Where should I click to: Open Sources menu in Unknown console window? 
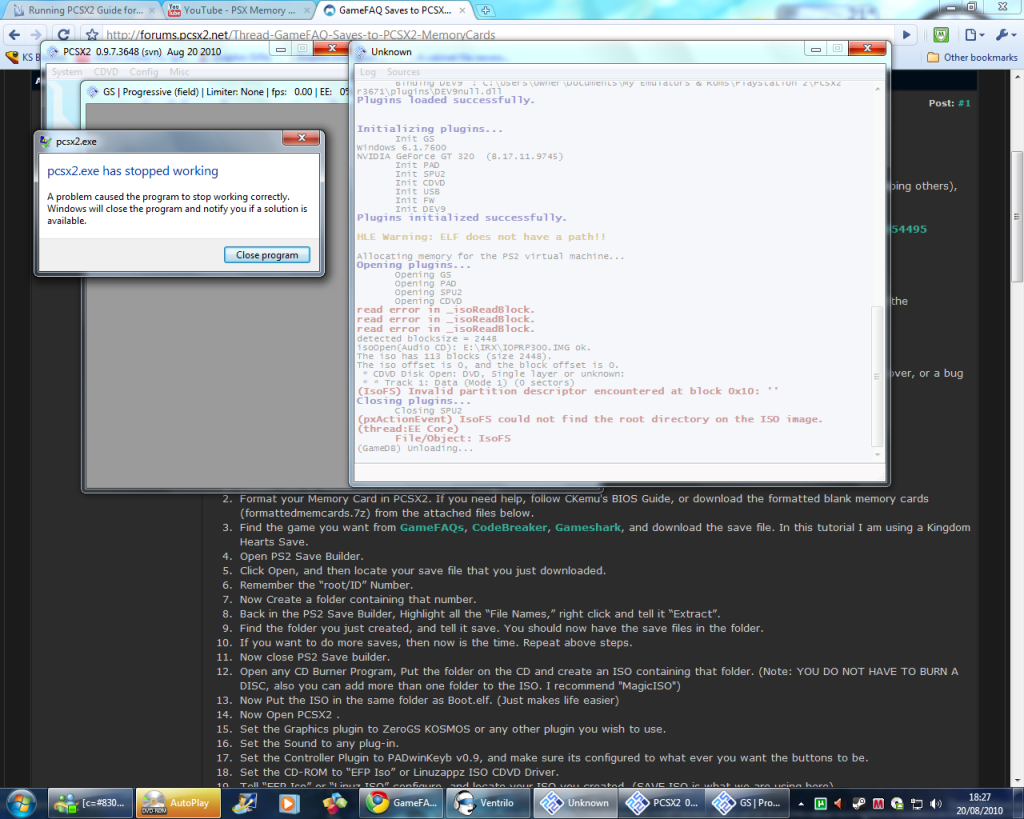403,72
